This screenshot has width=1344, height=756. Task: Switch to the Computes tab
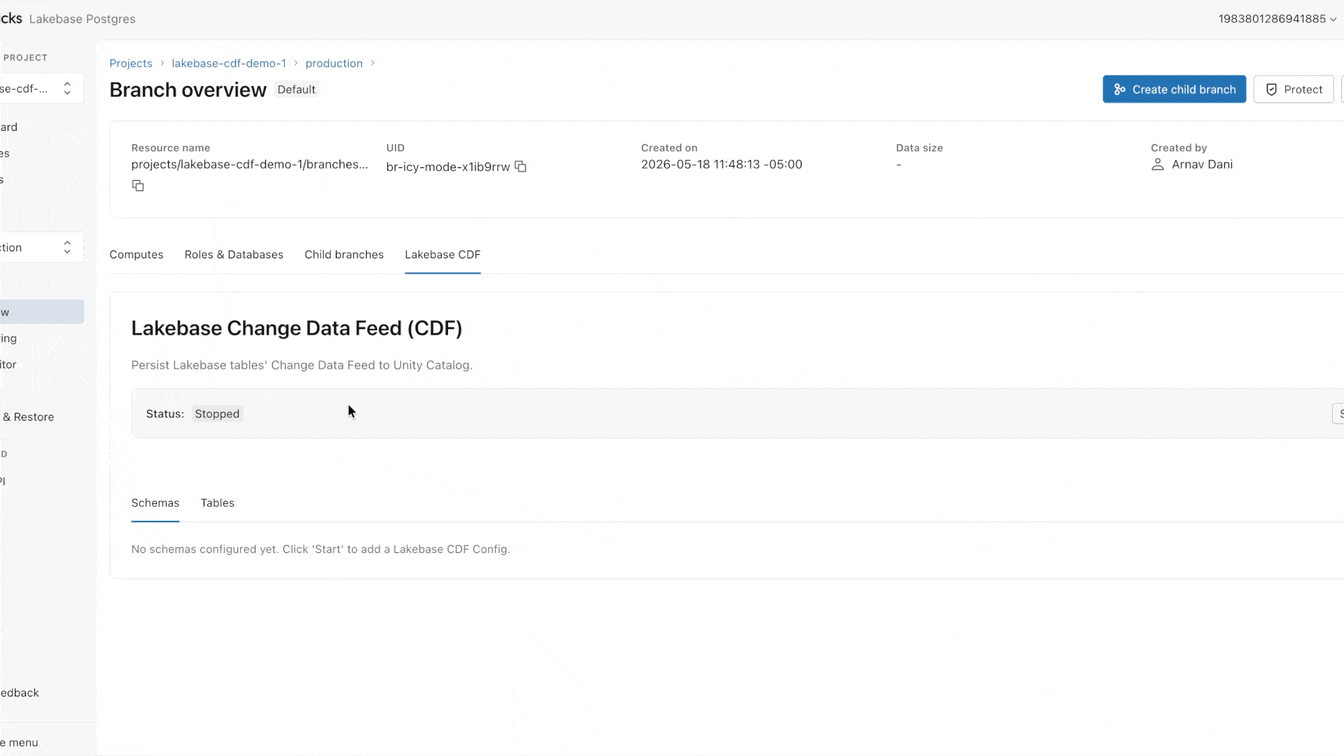tap(136, 255)
